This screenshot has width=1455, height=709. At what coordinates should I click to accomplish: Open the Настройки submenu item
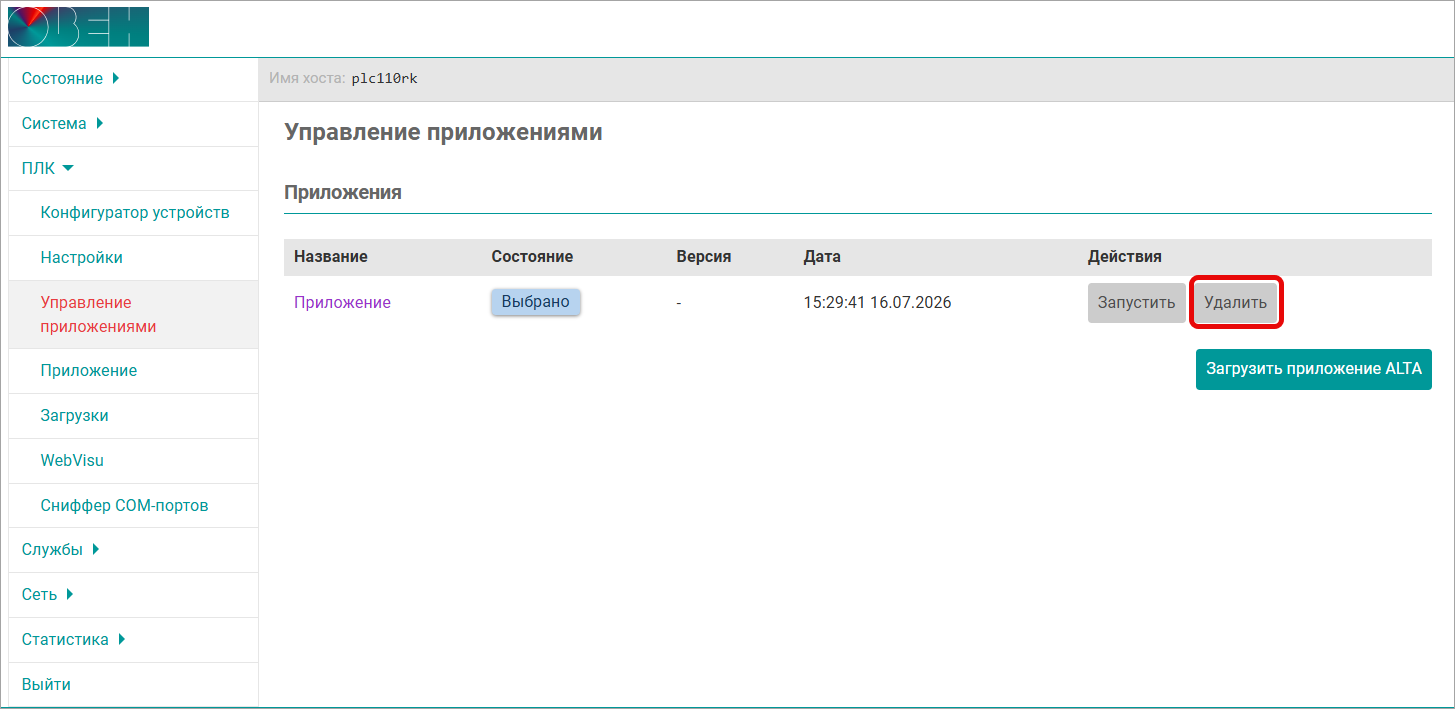coord(82,257)
